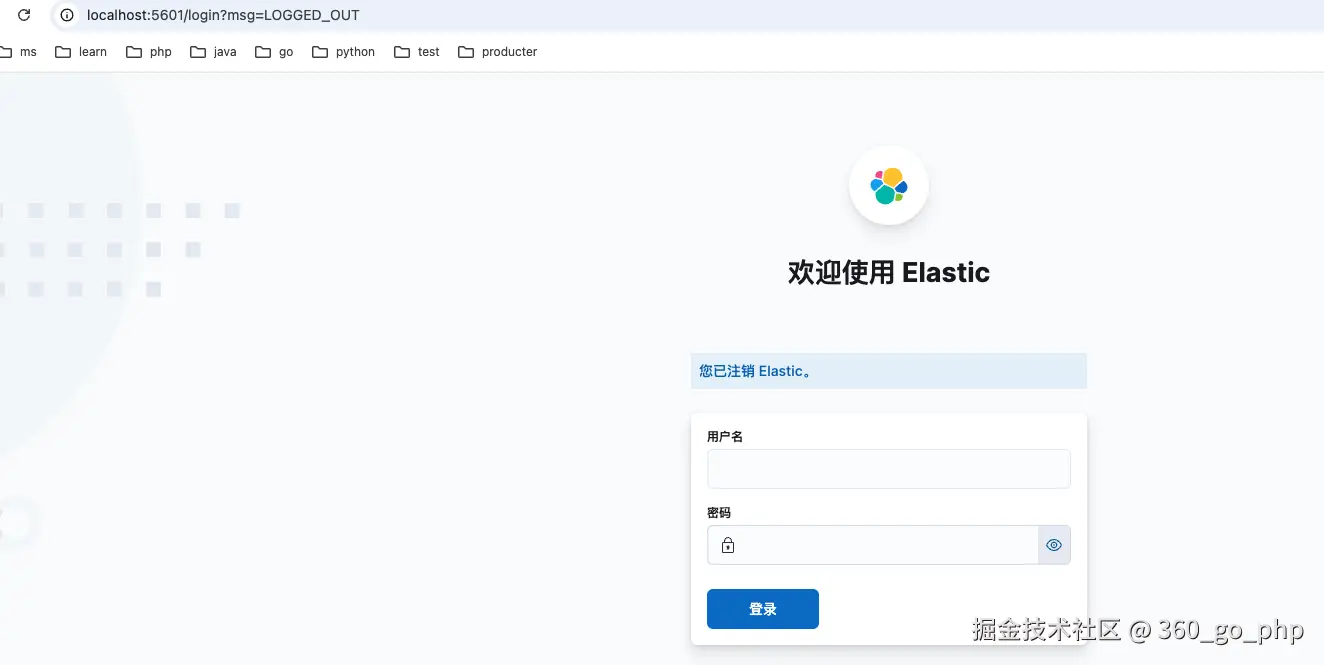
Task: Click the 用户名 label
Action: (725, 436)
